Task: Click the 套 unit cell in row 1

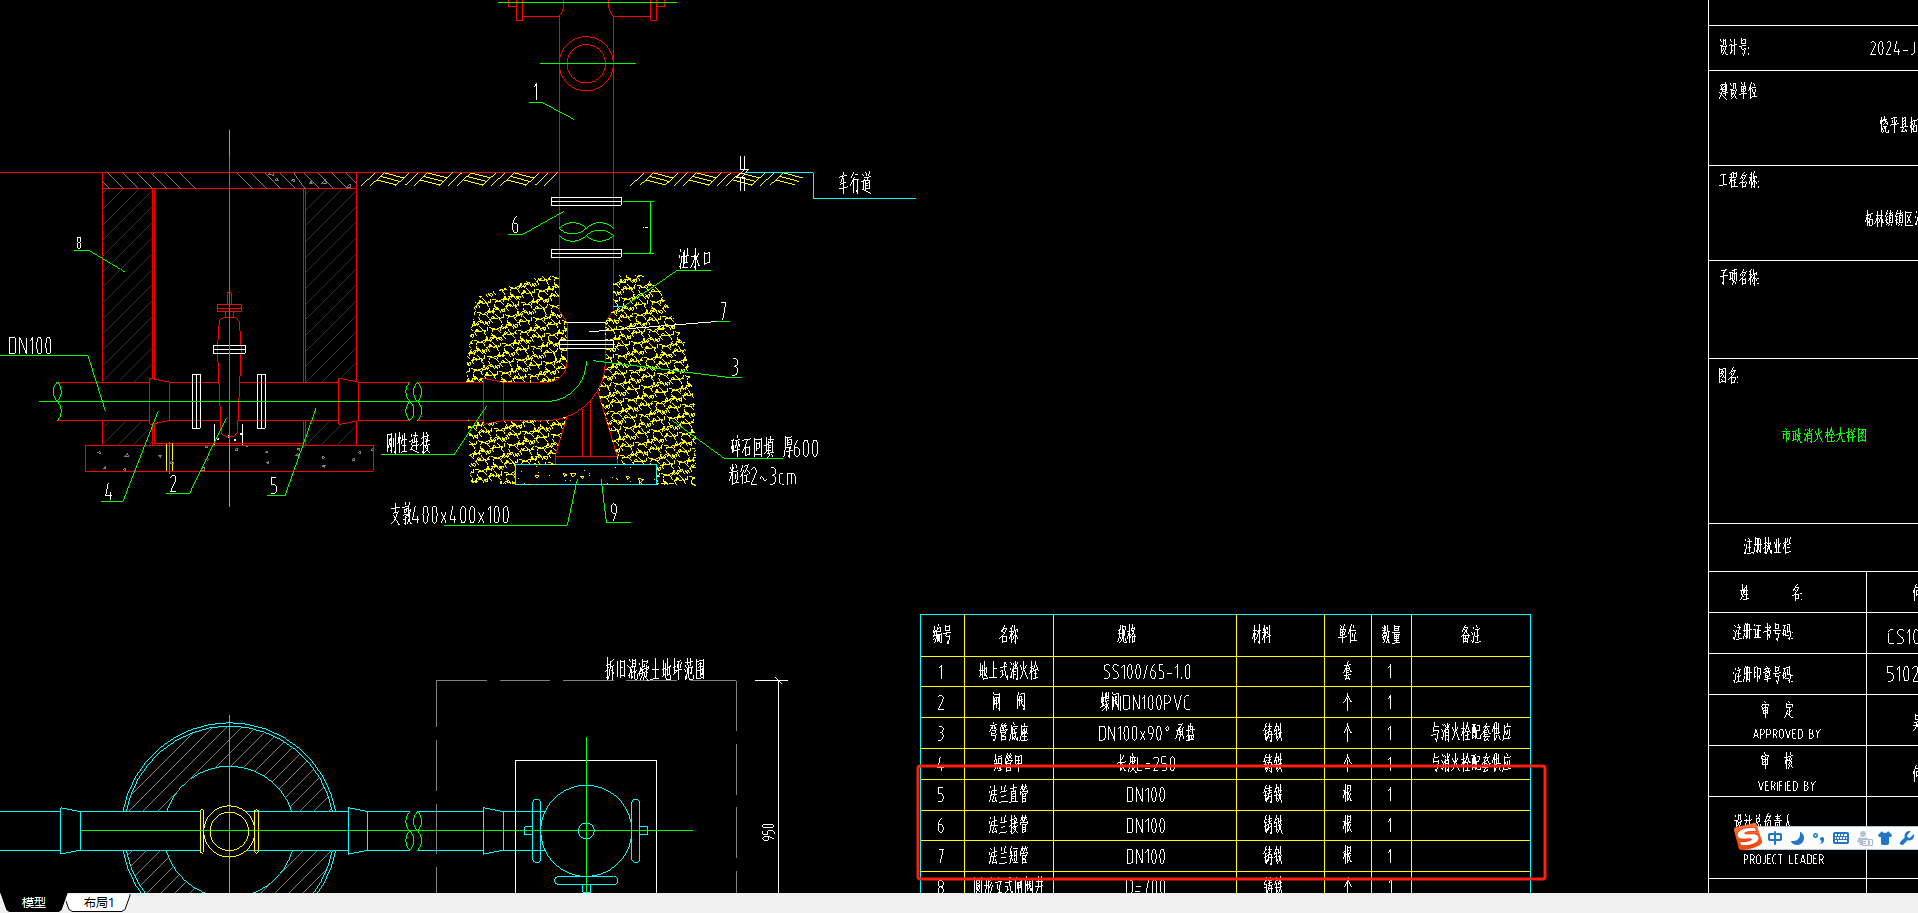Action: [x=1348, y=672]
